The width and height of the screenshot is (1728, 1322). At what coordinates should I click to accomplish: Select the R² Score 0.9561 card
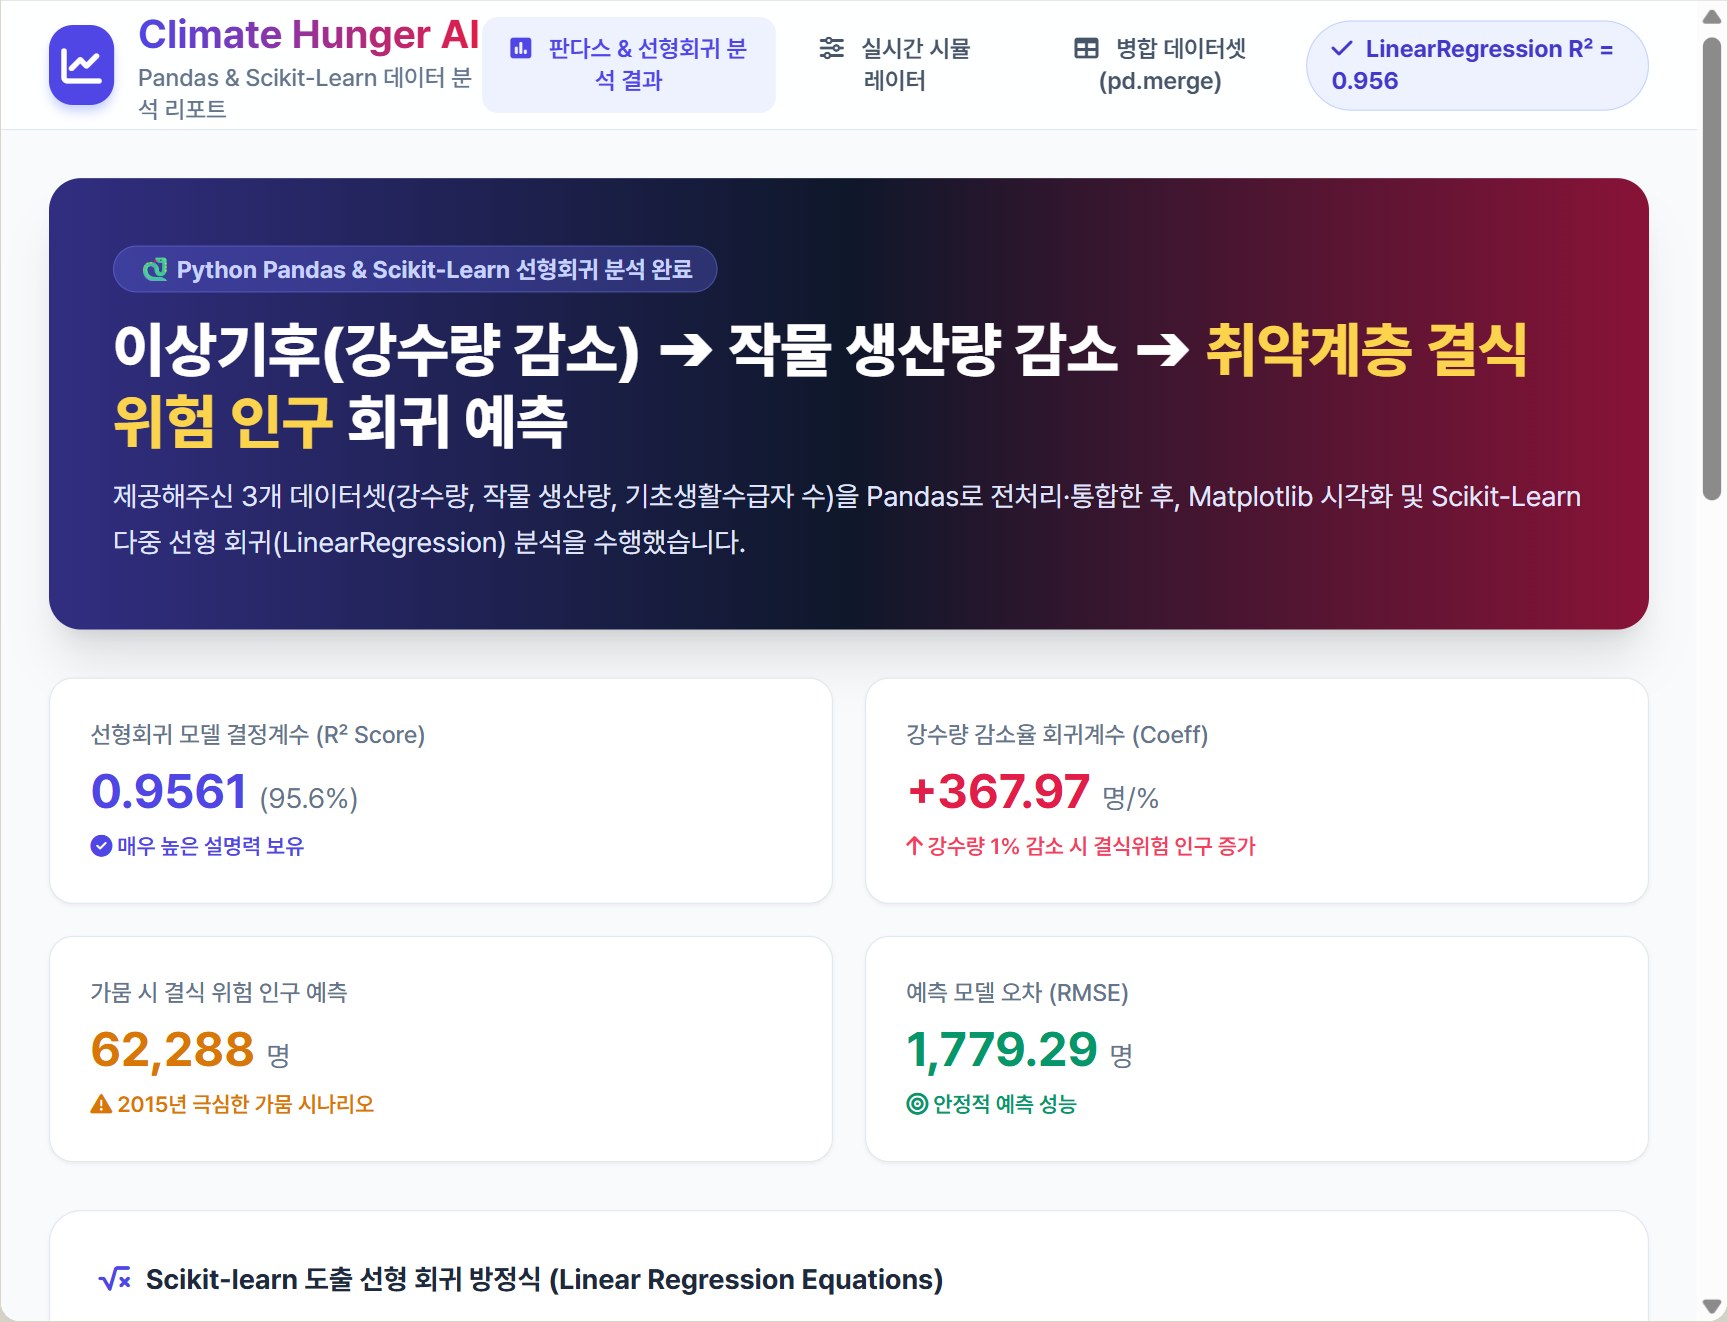[441, 791]
